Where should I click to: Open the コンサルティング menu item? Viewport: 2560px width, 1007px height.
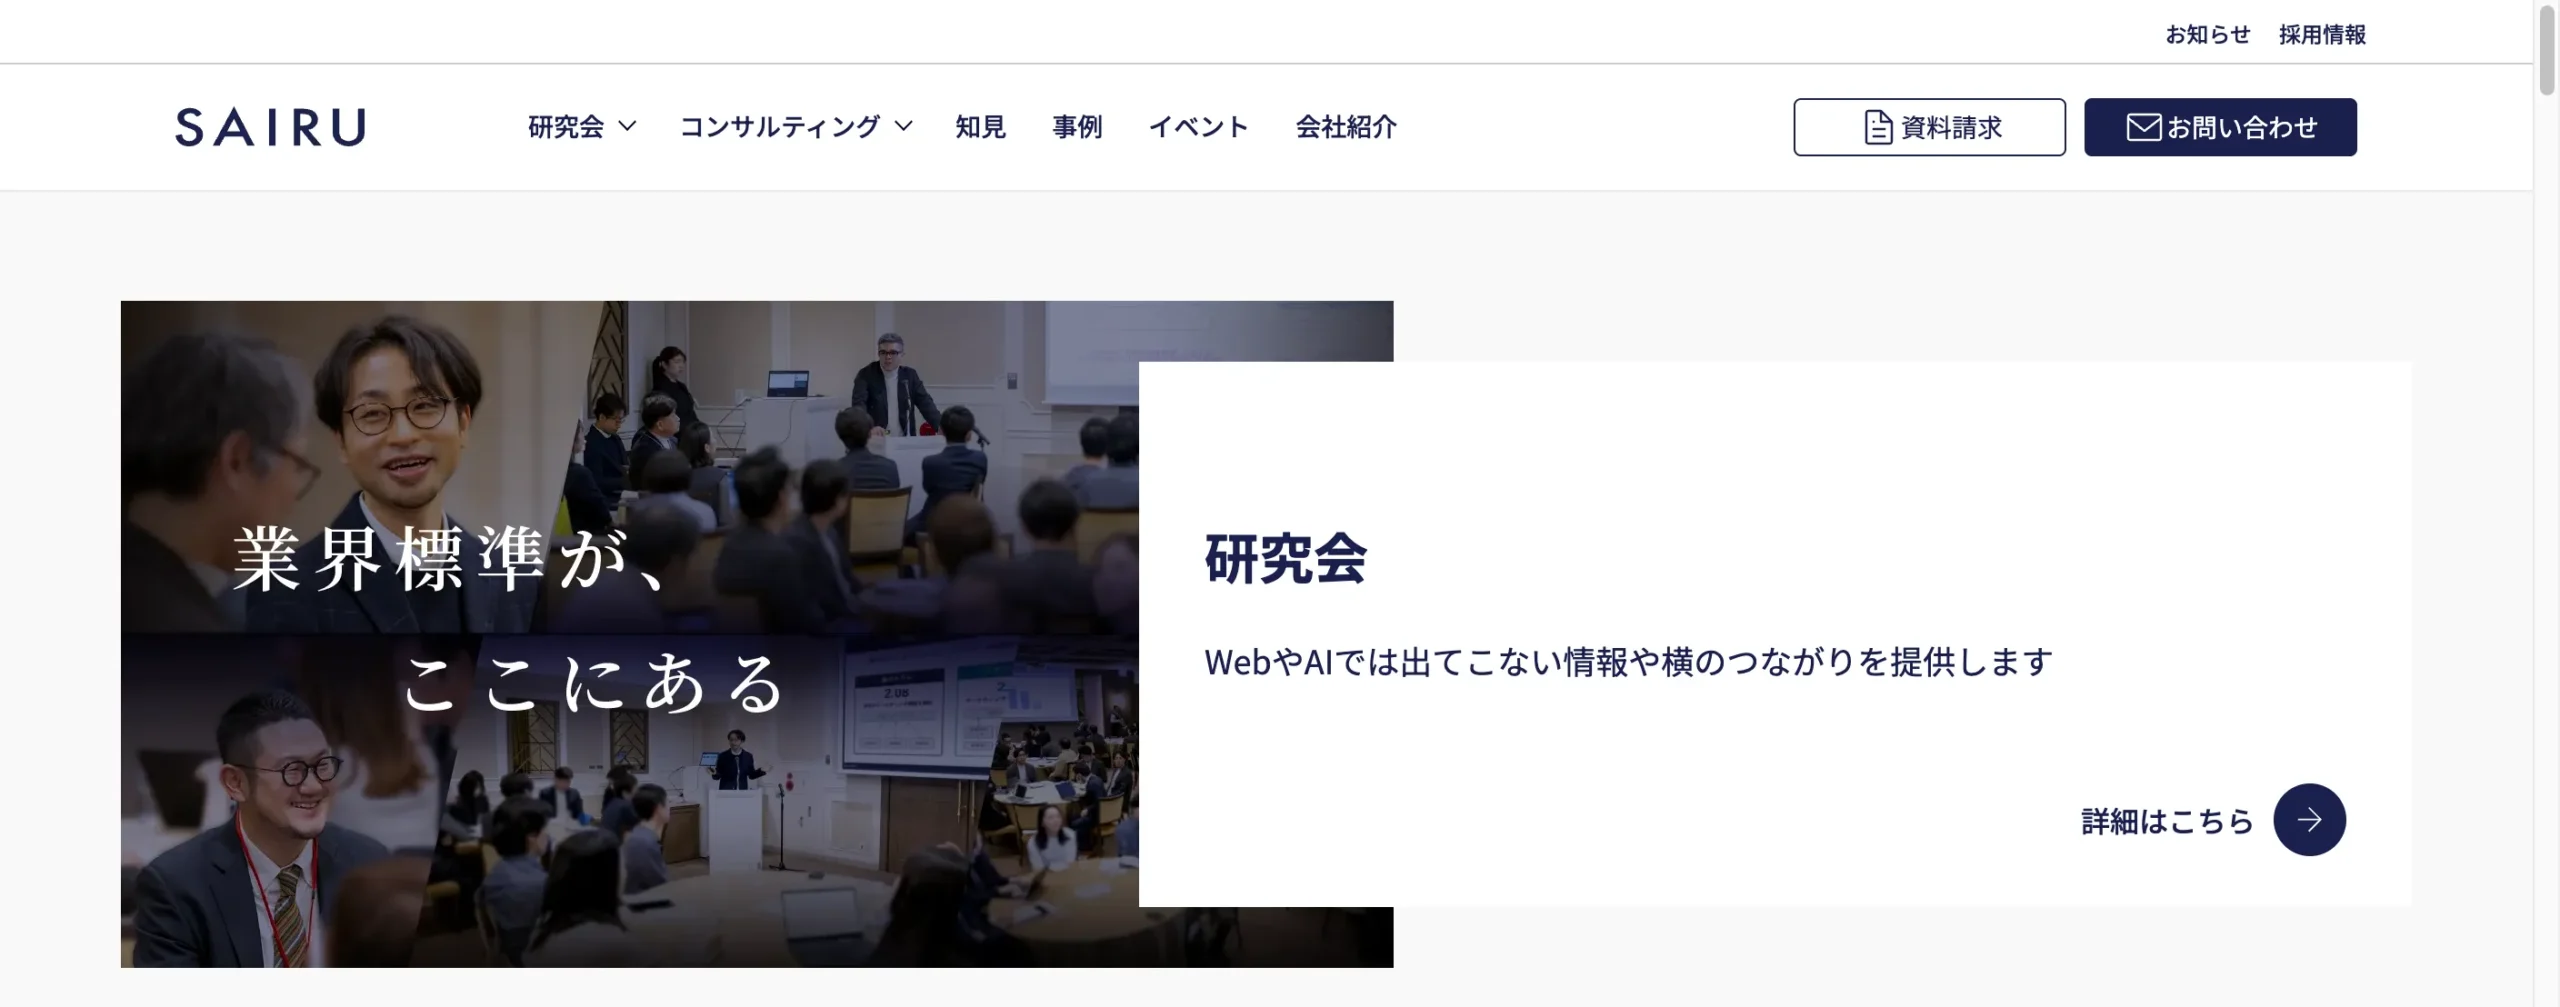pyautogui.click(x=780, y=127)
